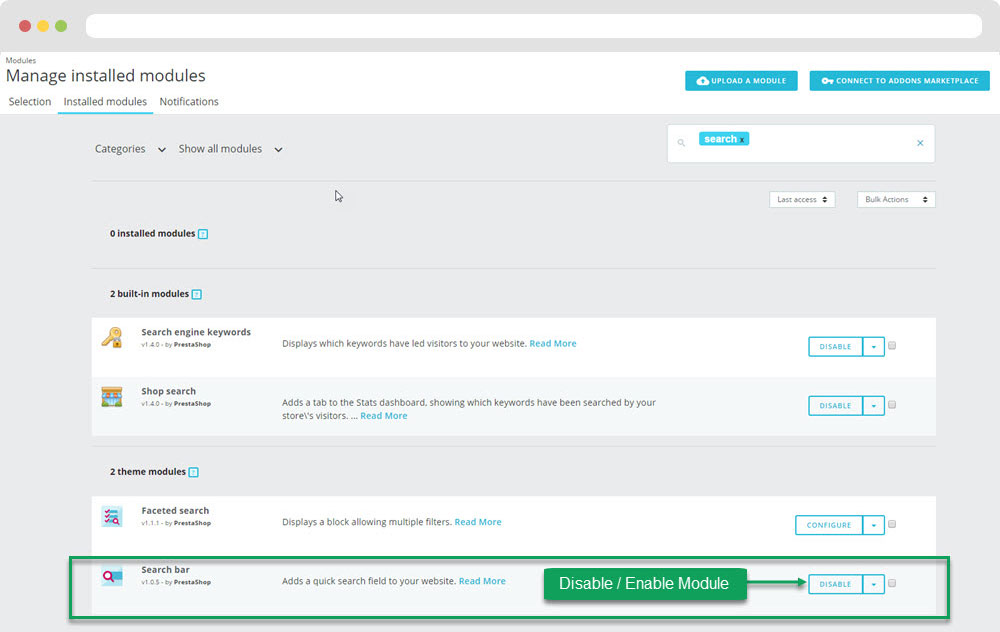This screenshot has width=1000, height=632.
Task: Expand actions arrow next to Configure for Faceted search
Action: pyautogui.click(x=873, y=525)
